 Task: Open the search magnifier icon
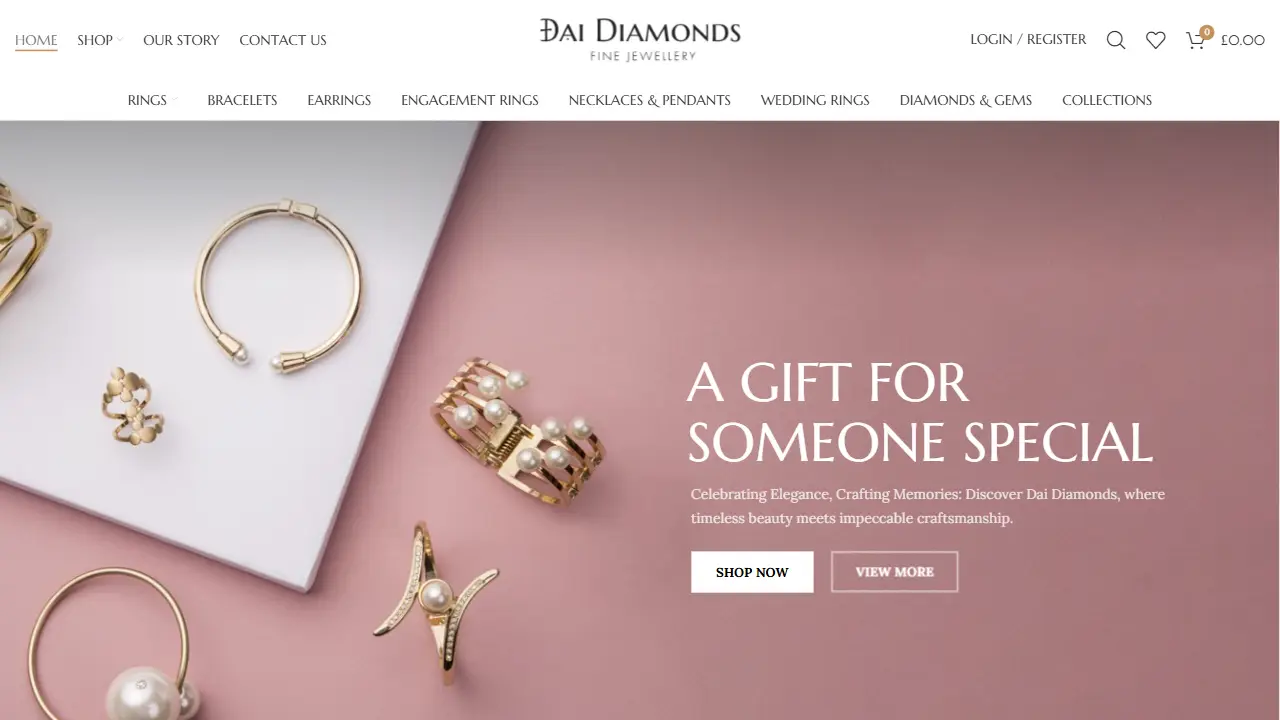coord(1116,40)
